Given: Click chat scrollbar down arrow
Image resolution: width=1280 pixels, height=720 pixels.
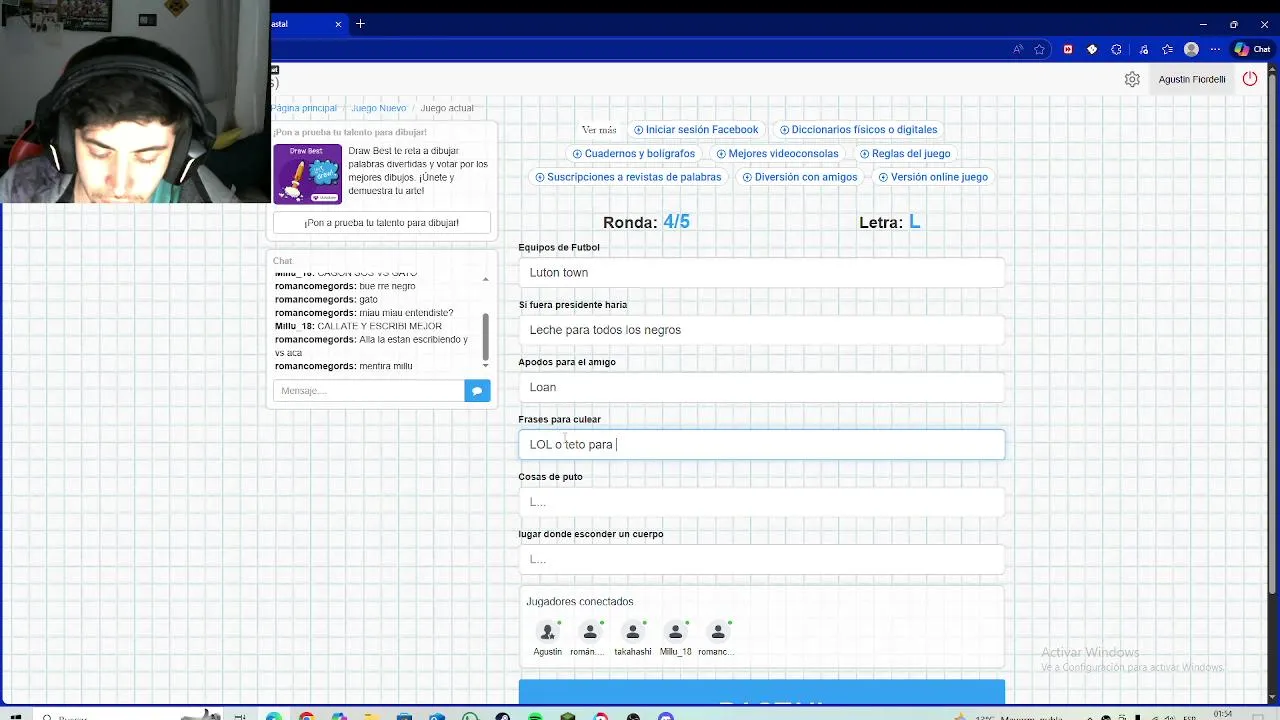Looking at the screenshot, I should coord(486,365).
